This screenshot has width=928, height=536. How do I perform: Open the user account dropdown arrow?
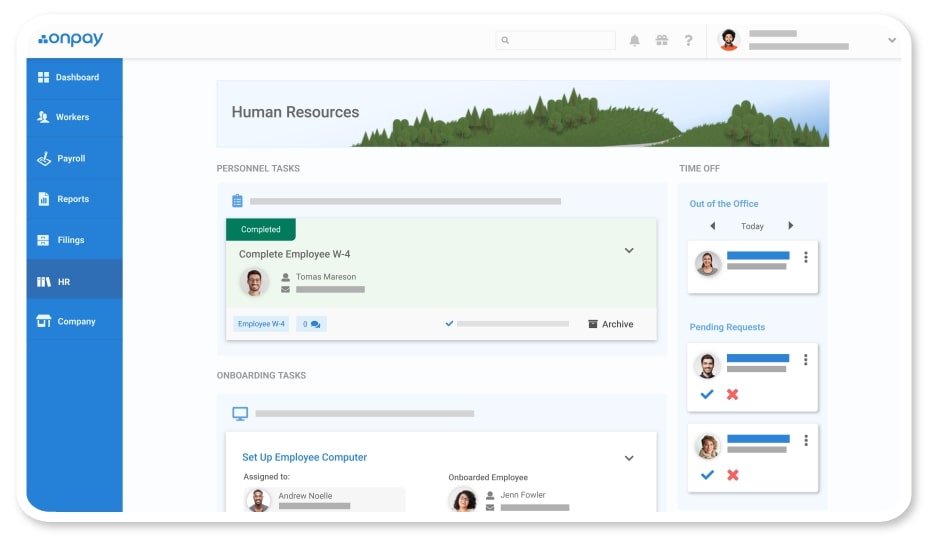891,41
